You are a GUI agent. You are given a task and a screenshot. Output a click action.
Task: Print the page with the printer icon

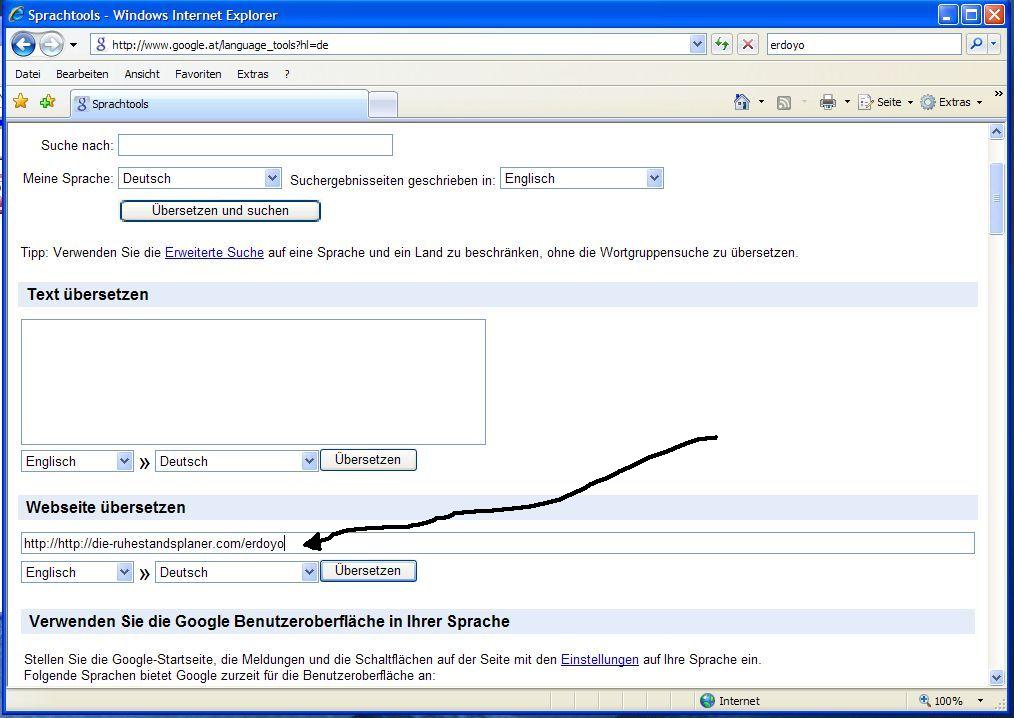827,102
